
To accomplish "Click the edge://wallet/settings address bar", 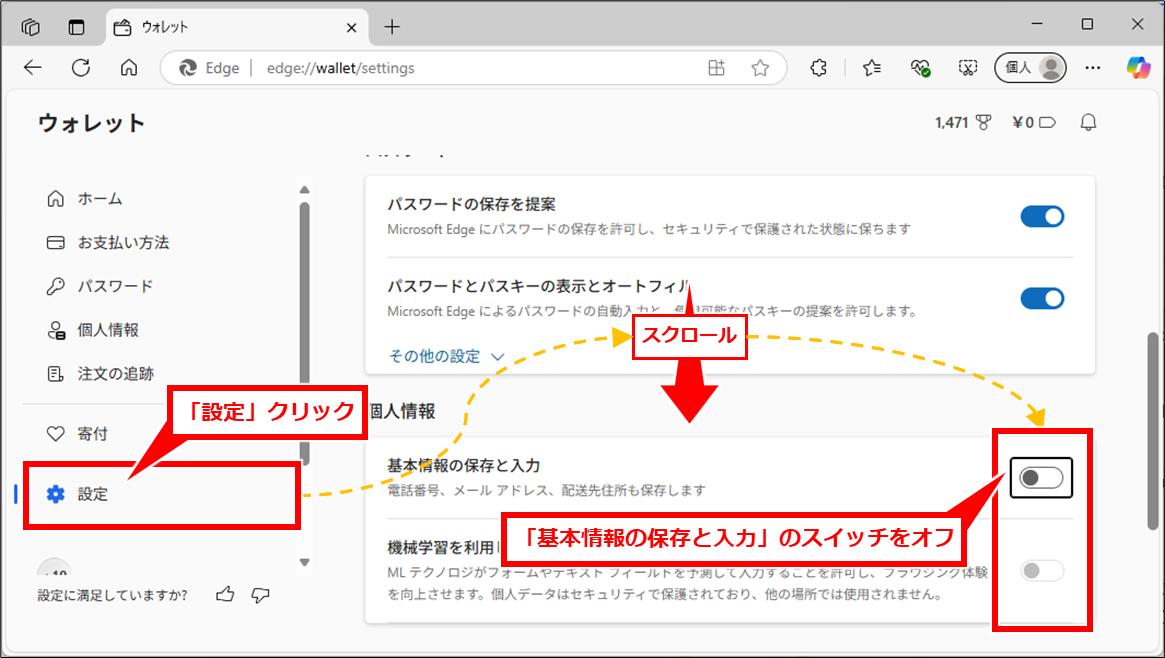I will [473, 68].
